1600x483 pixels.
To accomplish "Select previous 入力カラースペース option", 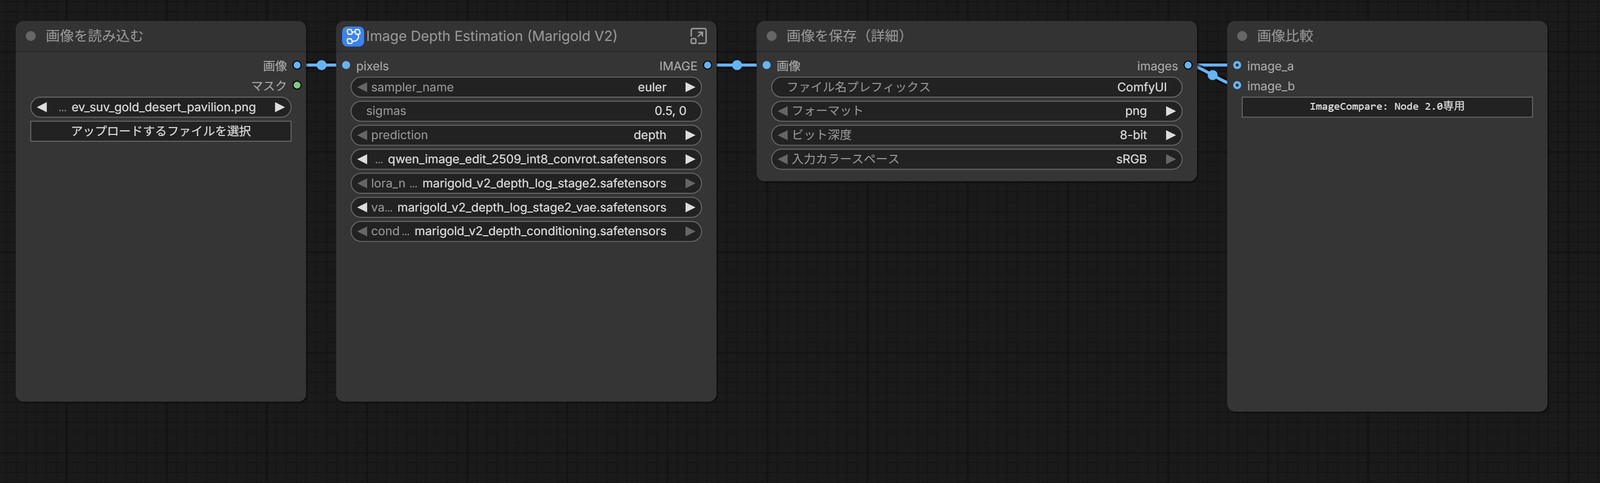I will pos(783,159).
